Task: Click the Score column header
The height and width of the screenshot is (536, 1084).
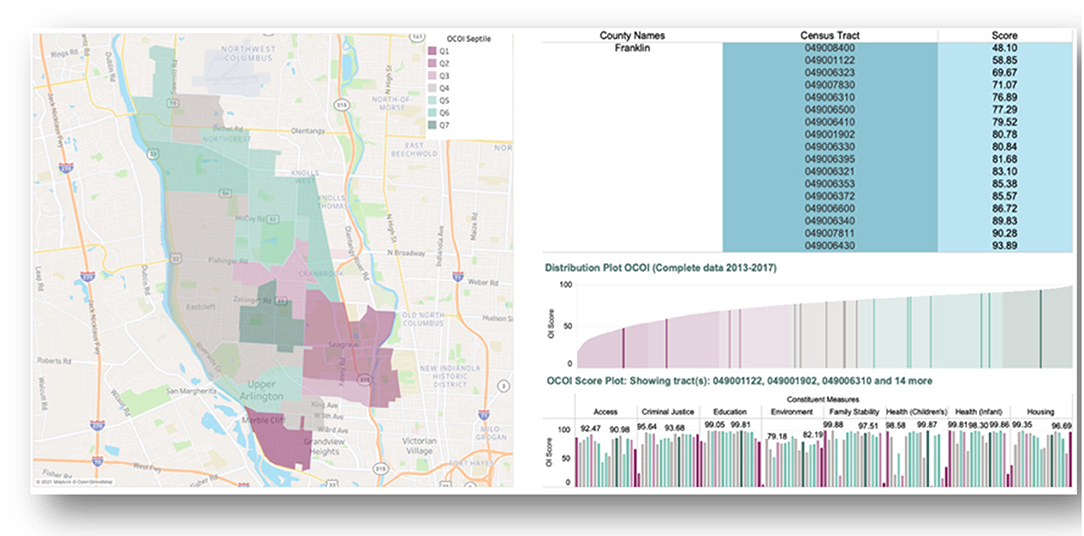Action: [x=1004, y=35]
